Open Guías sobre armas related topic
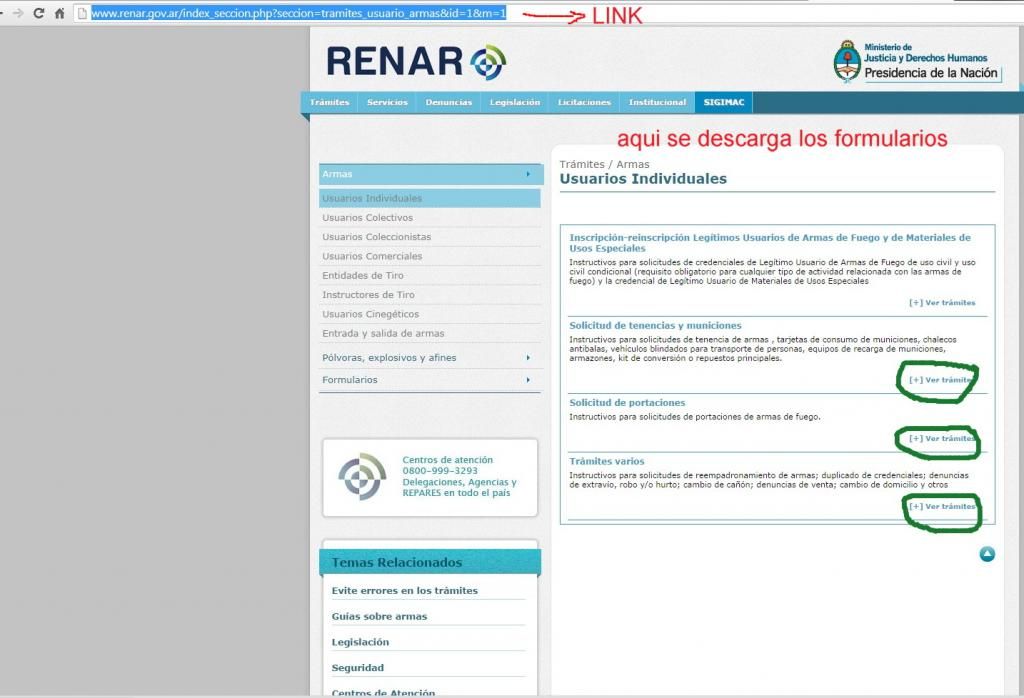This screenshot has height=698, width=1024. pyautogui.click(x=379, y=616)
